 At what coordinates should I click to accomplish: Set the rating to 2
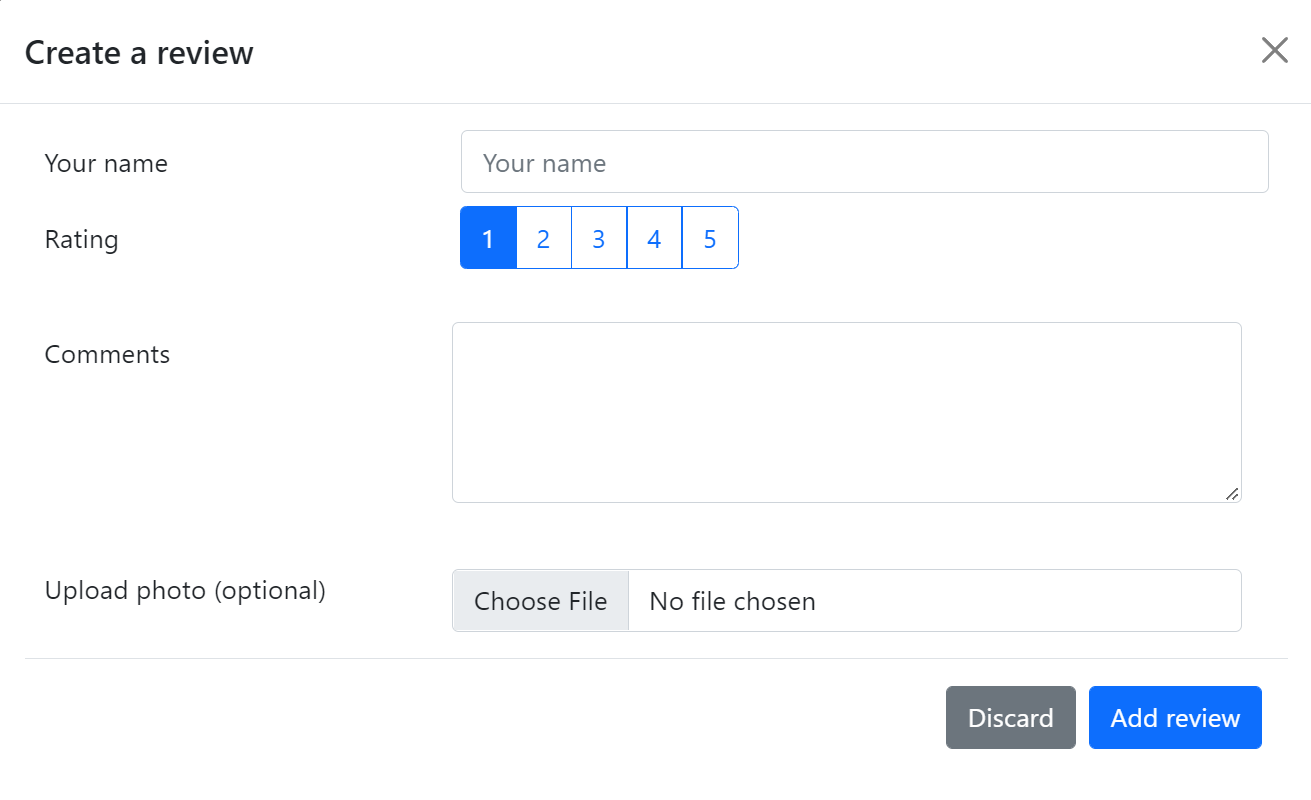tap(543, 238)
